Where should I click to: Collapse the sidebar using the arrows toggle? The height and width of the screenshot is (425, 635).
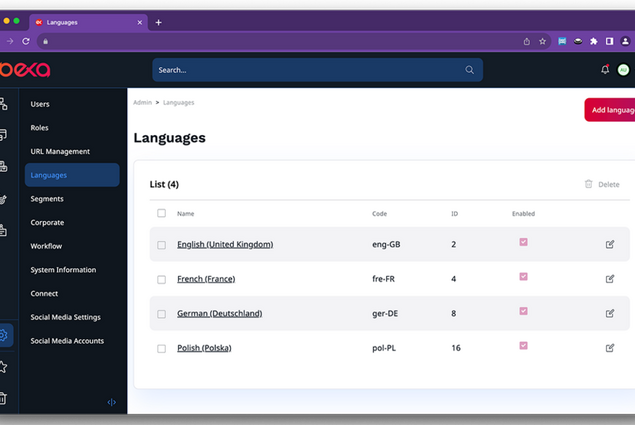[x=111, y=402]
